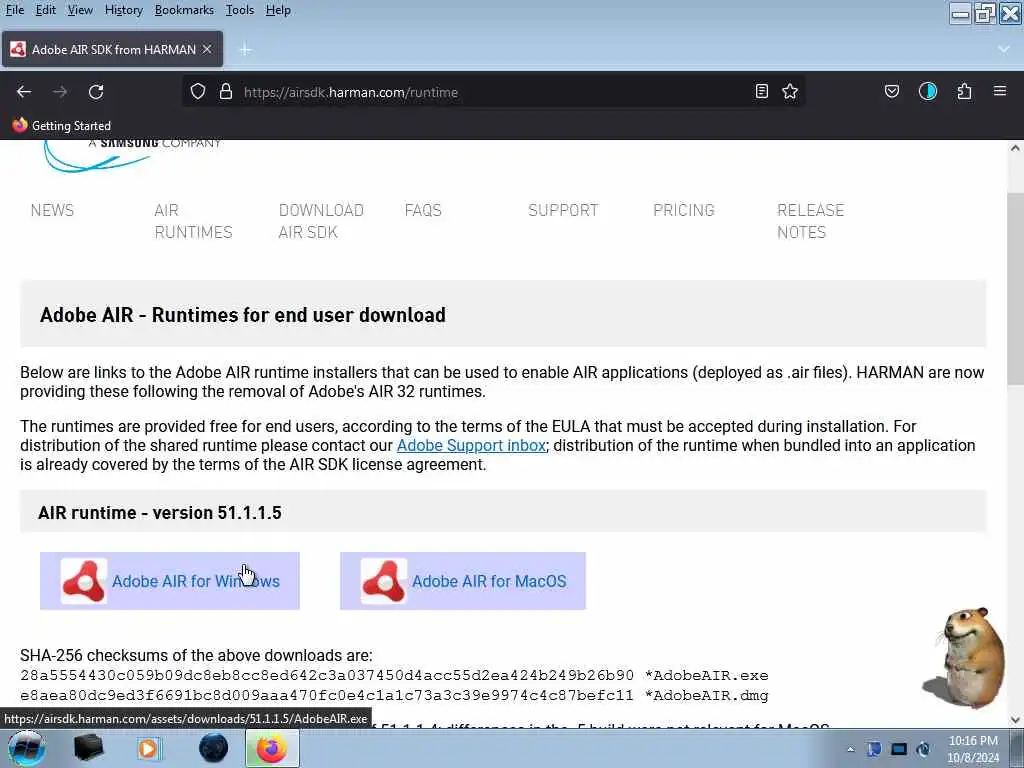Open the Bookmarks menu

[x=184, y=10]
